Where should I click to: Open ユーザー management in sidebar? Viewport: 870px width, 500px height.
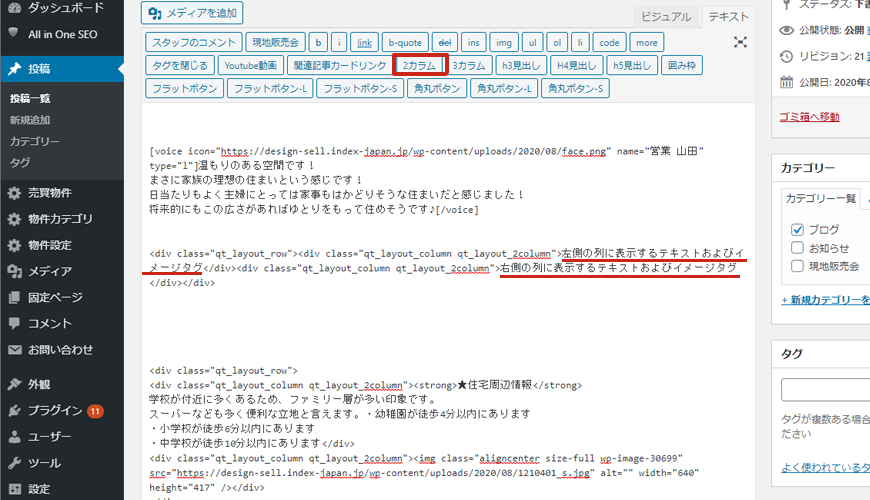coord(49,436)
